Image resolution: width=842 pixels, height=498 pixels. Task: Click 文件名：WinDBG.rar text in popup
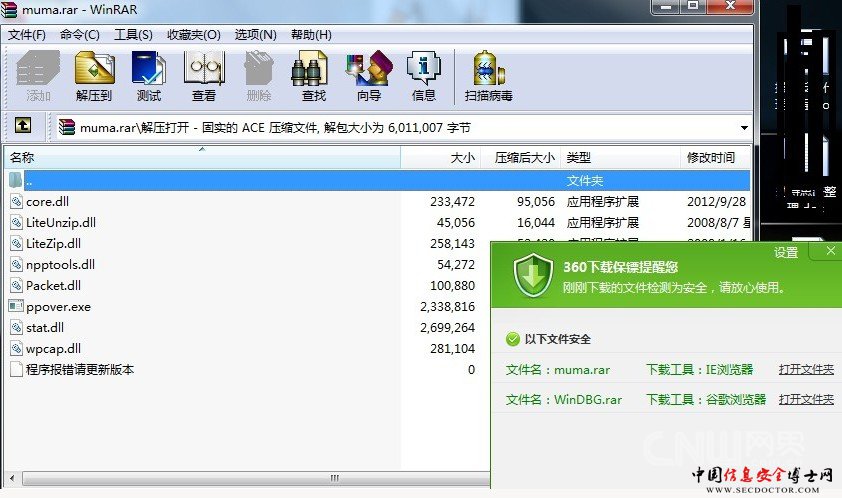click(x=564, y=400)
